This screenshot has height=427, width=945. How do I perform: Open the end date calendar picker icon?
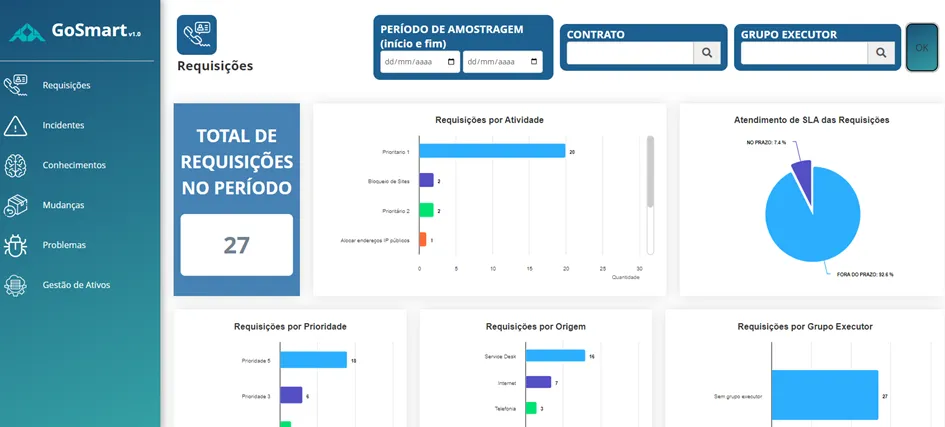534,61
